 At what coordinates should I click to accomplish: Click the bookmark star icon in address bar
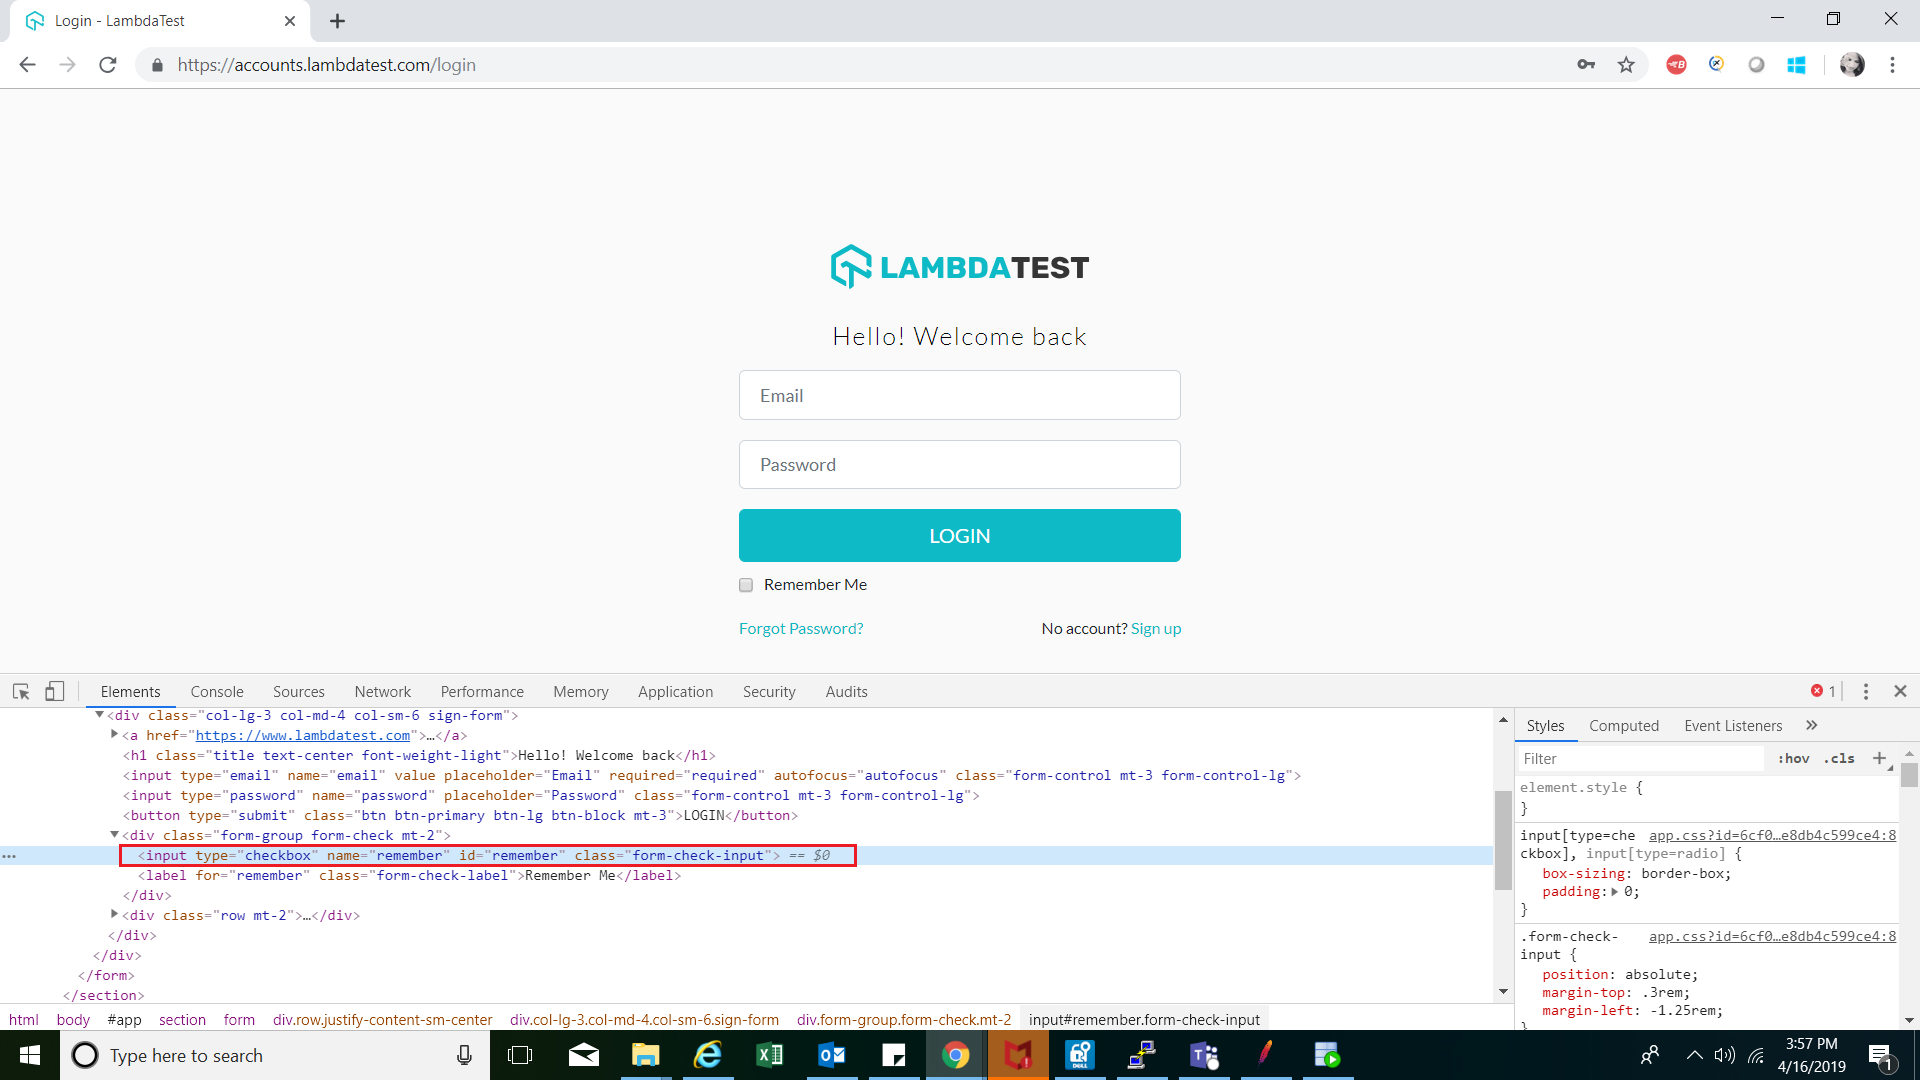pyautogui.click(x=1626, y=65)
